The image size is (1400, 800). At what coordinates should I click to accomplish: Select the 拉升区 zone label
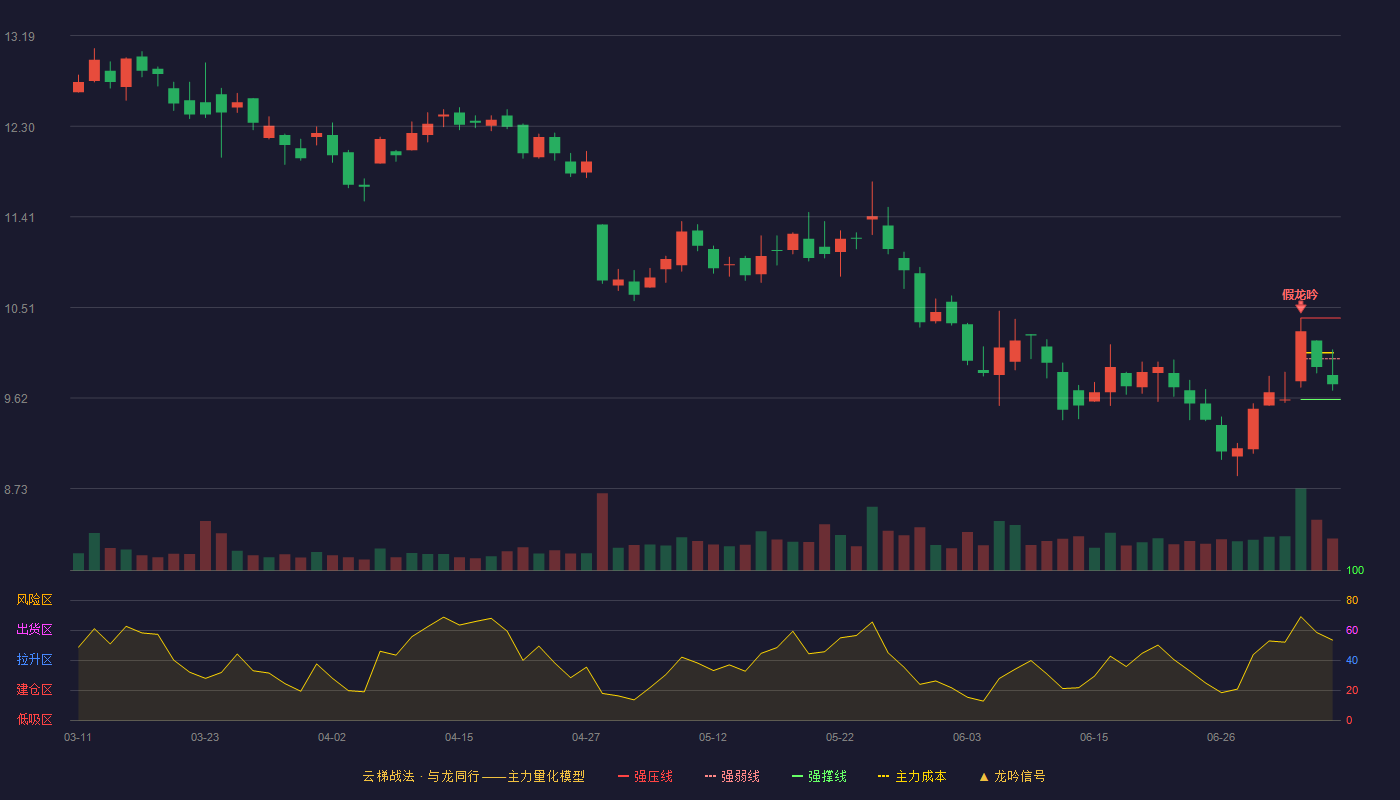point(34,660)
